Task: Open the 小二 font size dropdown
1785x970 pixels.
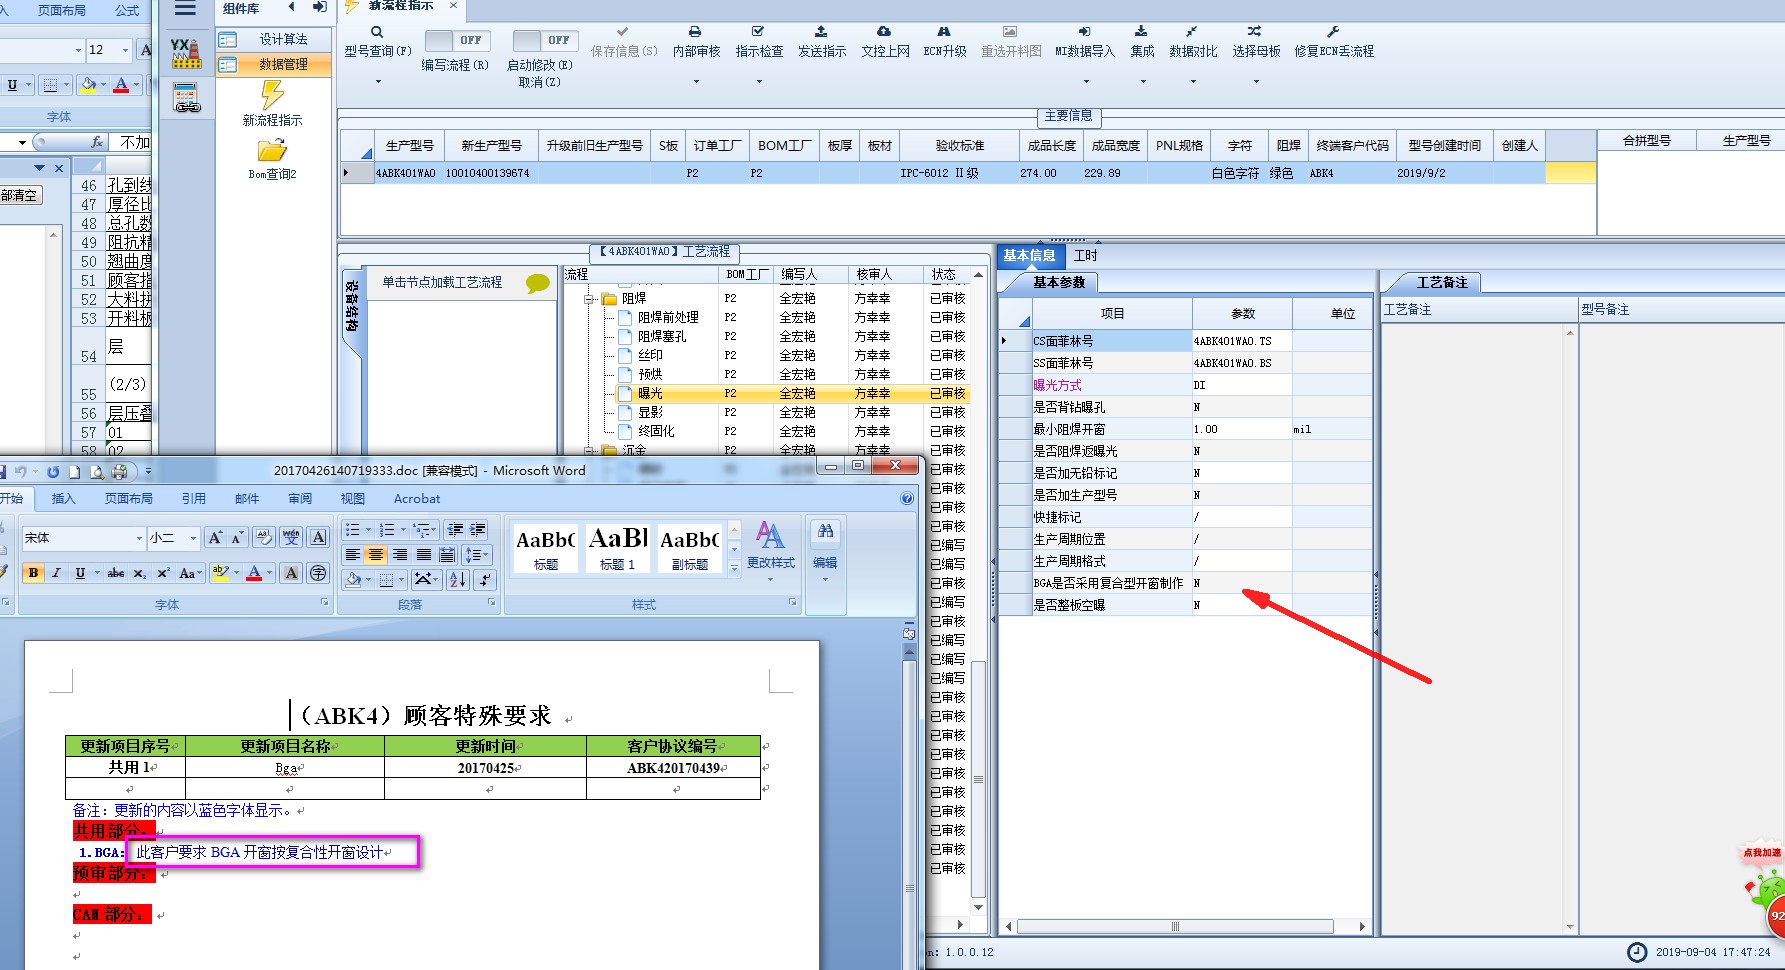Action: (x=193, y=538)
